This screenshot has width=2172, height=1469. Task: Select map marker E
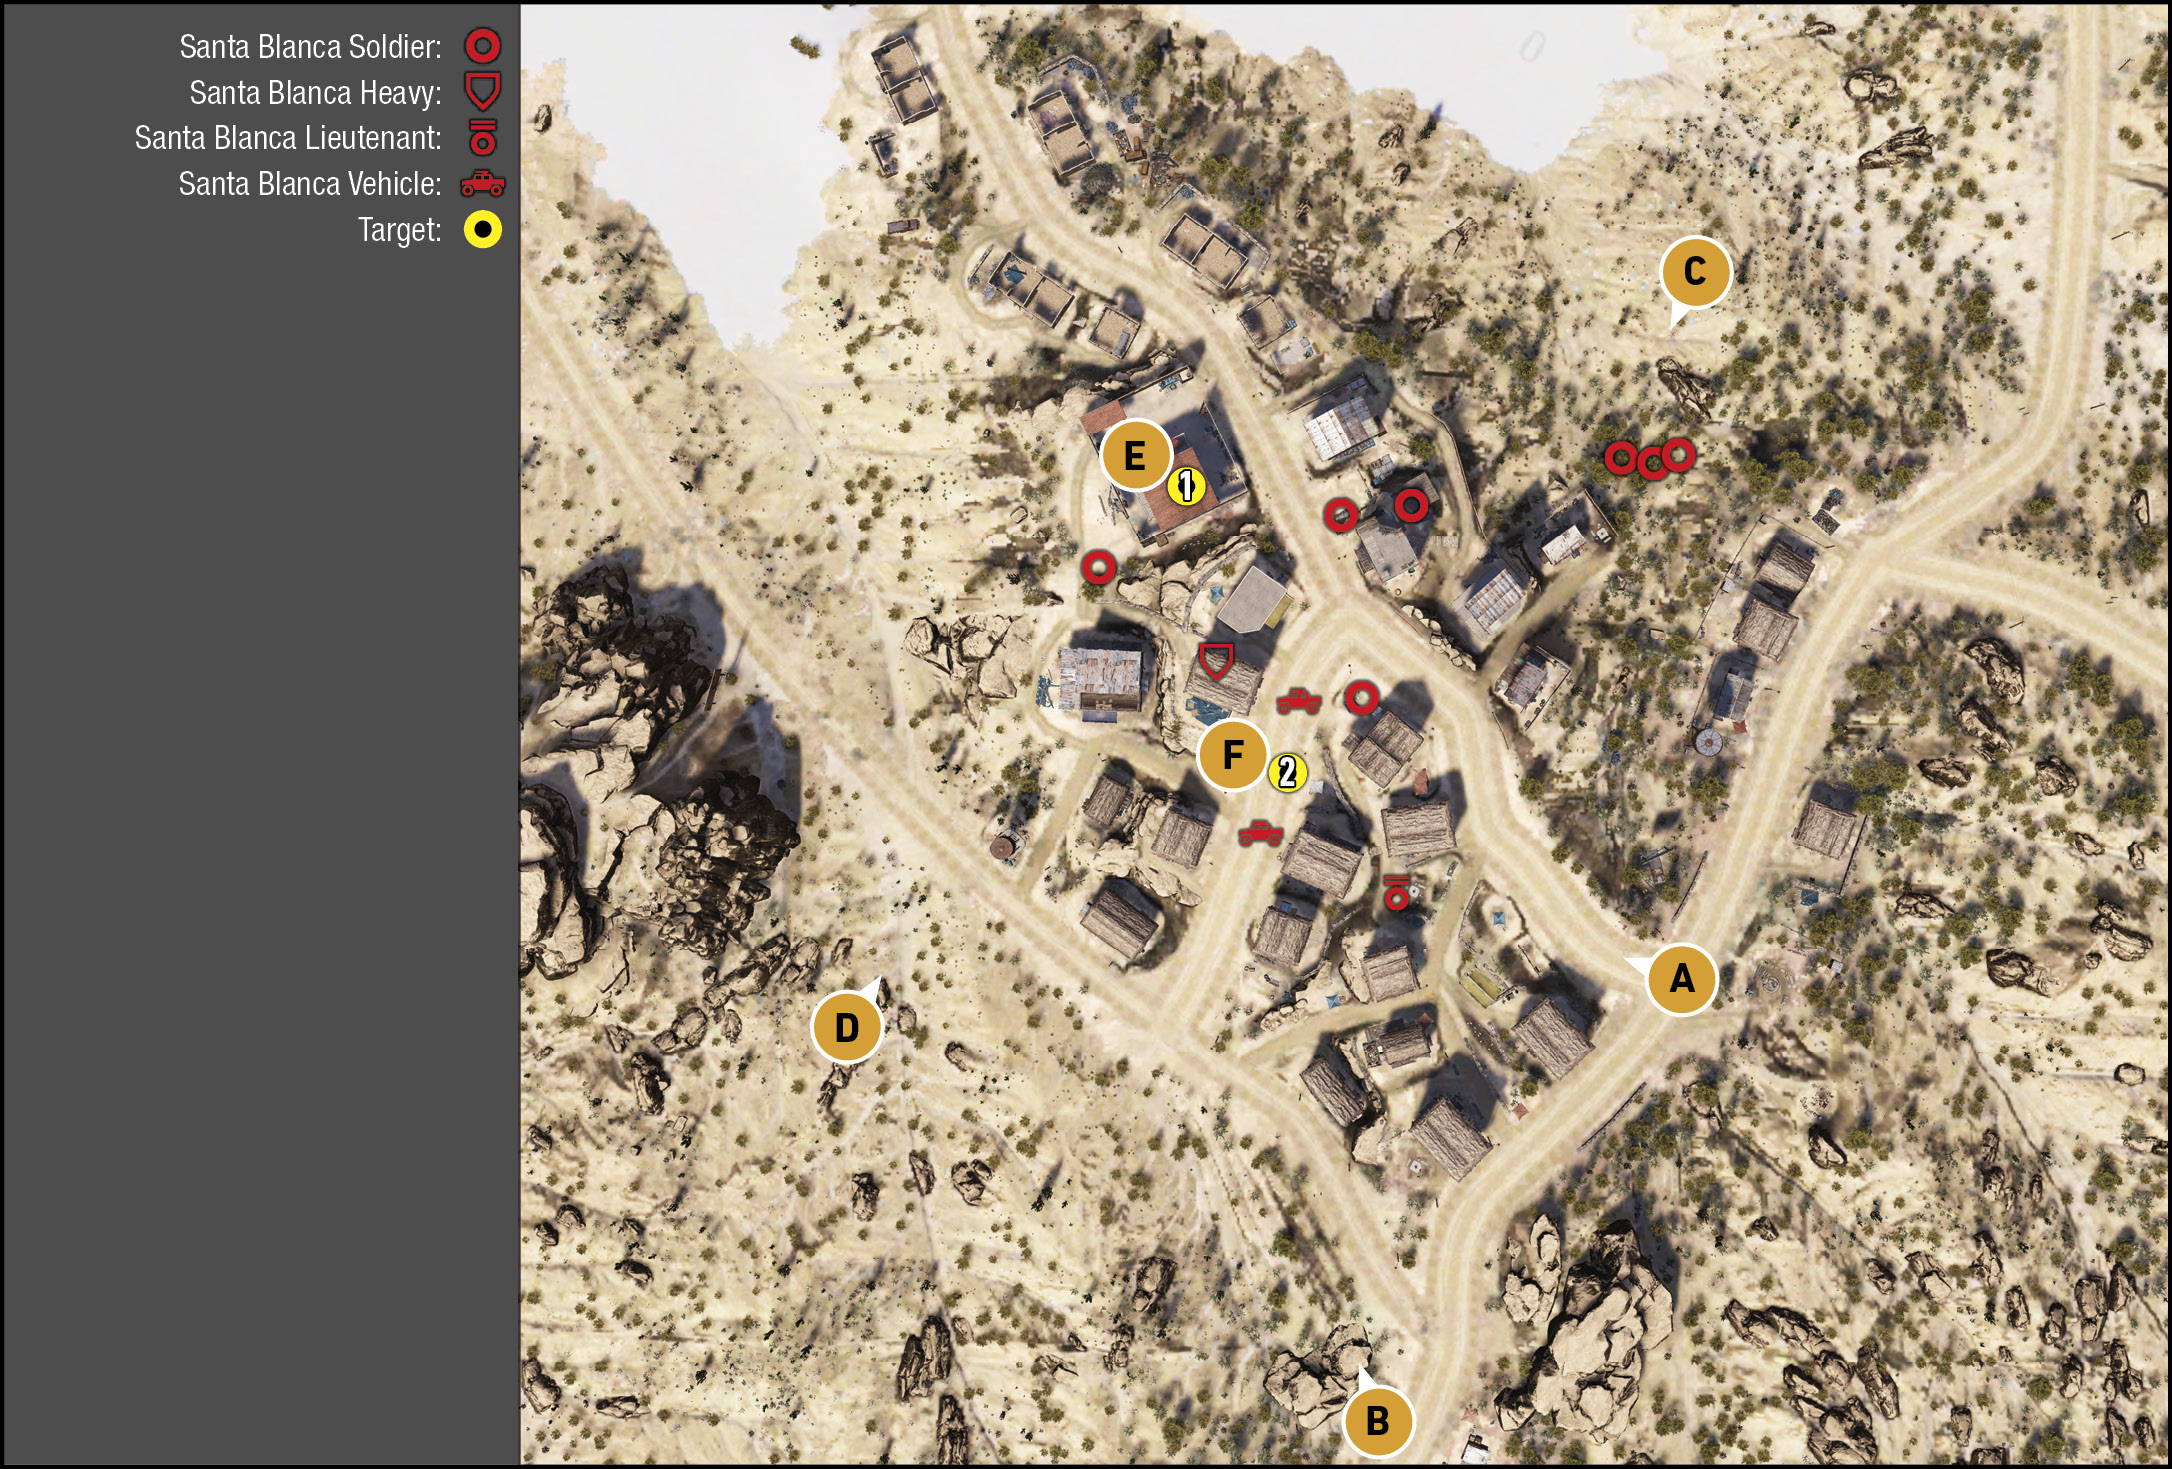pyautogui.click(x=1135, y=456)
